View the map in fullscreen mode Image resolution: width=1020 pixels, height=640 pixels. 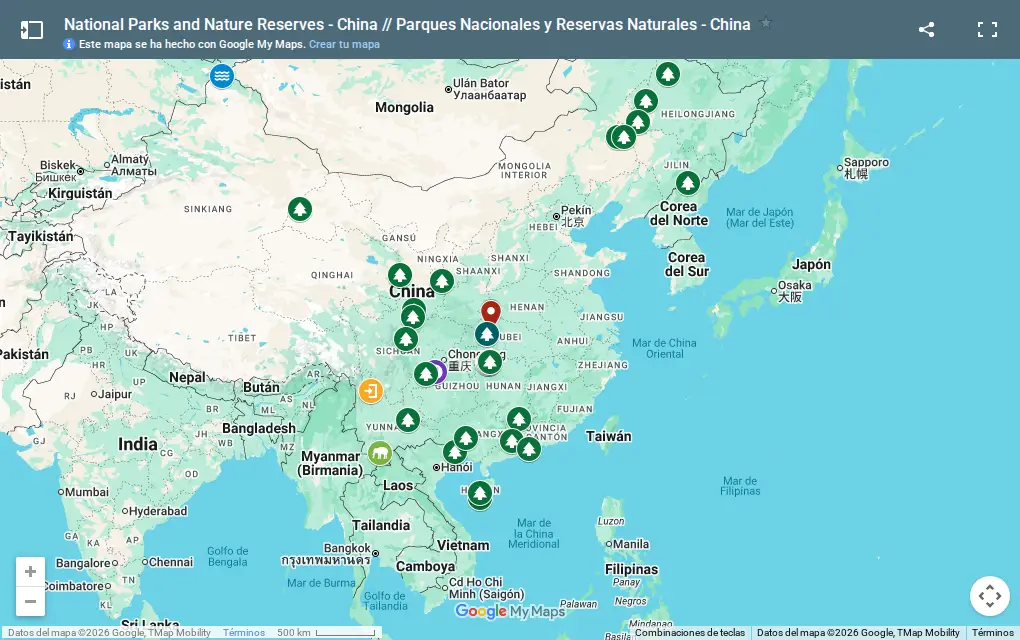tap(987, 29)
